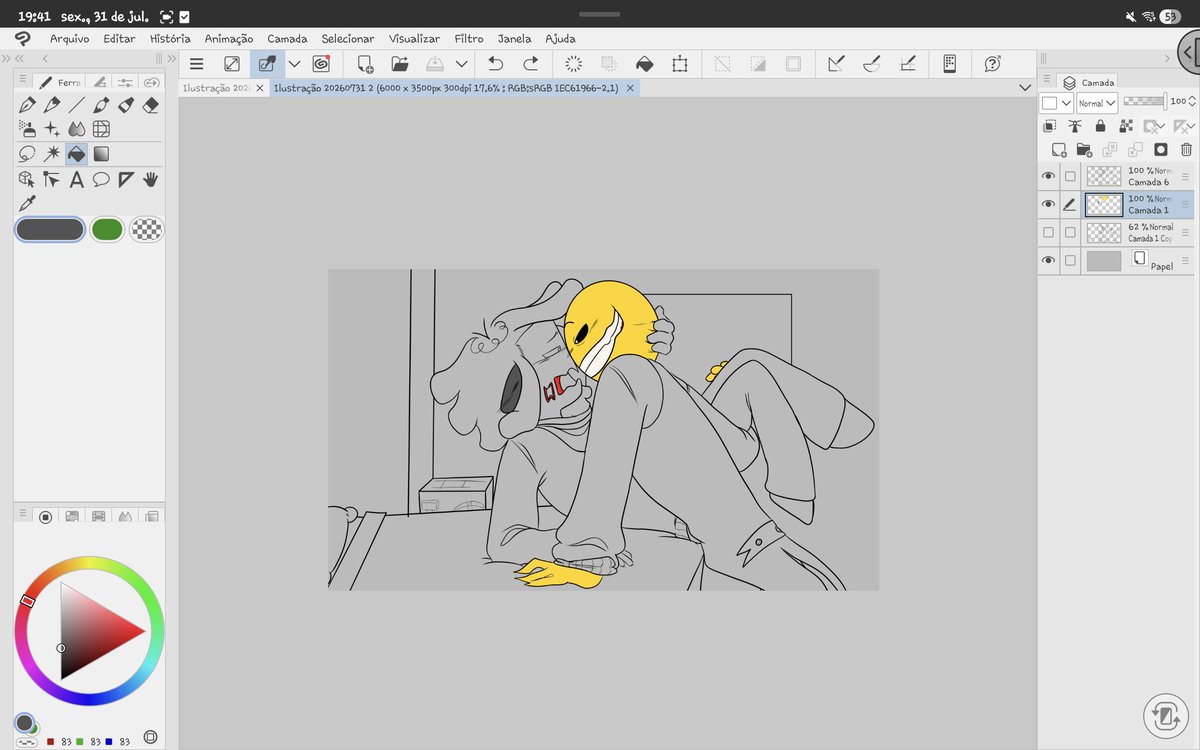Open the layer opacity stepper arrows

click(1192, 101)
